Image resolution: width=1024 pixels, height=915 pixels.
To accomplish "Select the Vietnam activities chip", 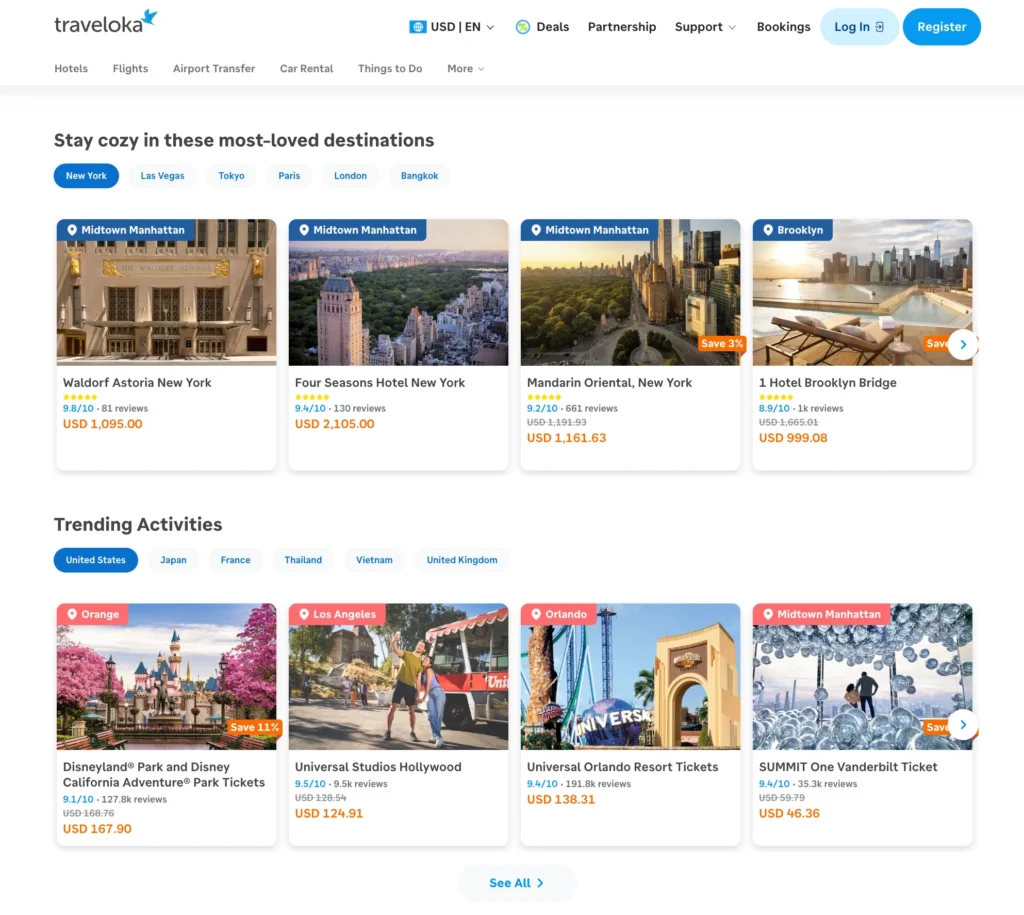I will pos(374,560).
